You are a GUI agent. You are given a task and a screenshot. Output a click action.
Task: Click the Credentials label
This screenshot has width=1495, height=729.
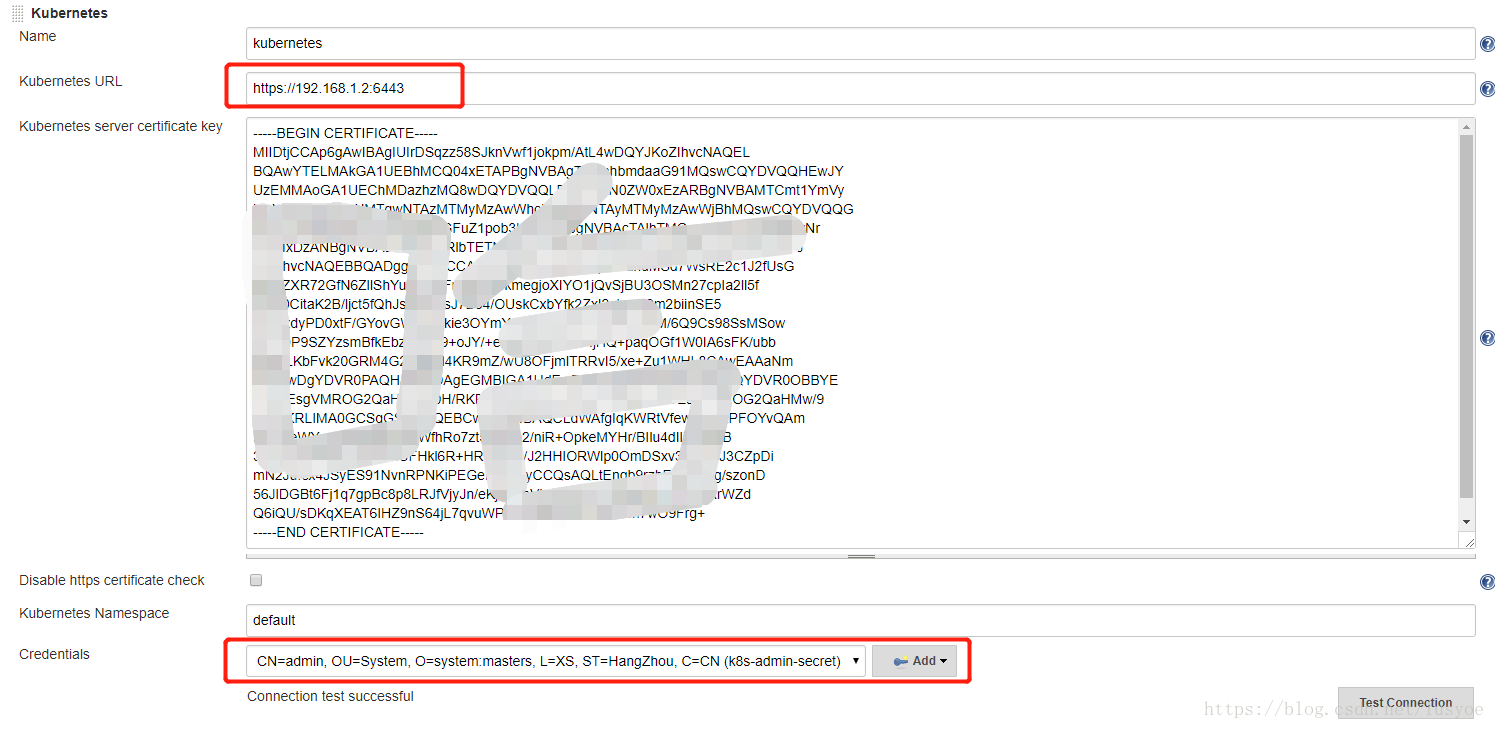54,654
